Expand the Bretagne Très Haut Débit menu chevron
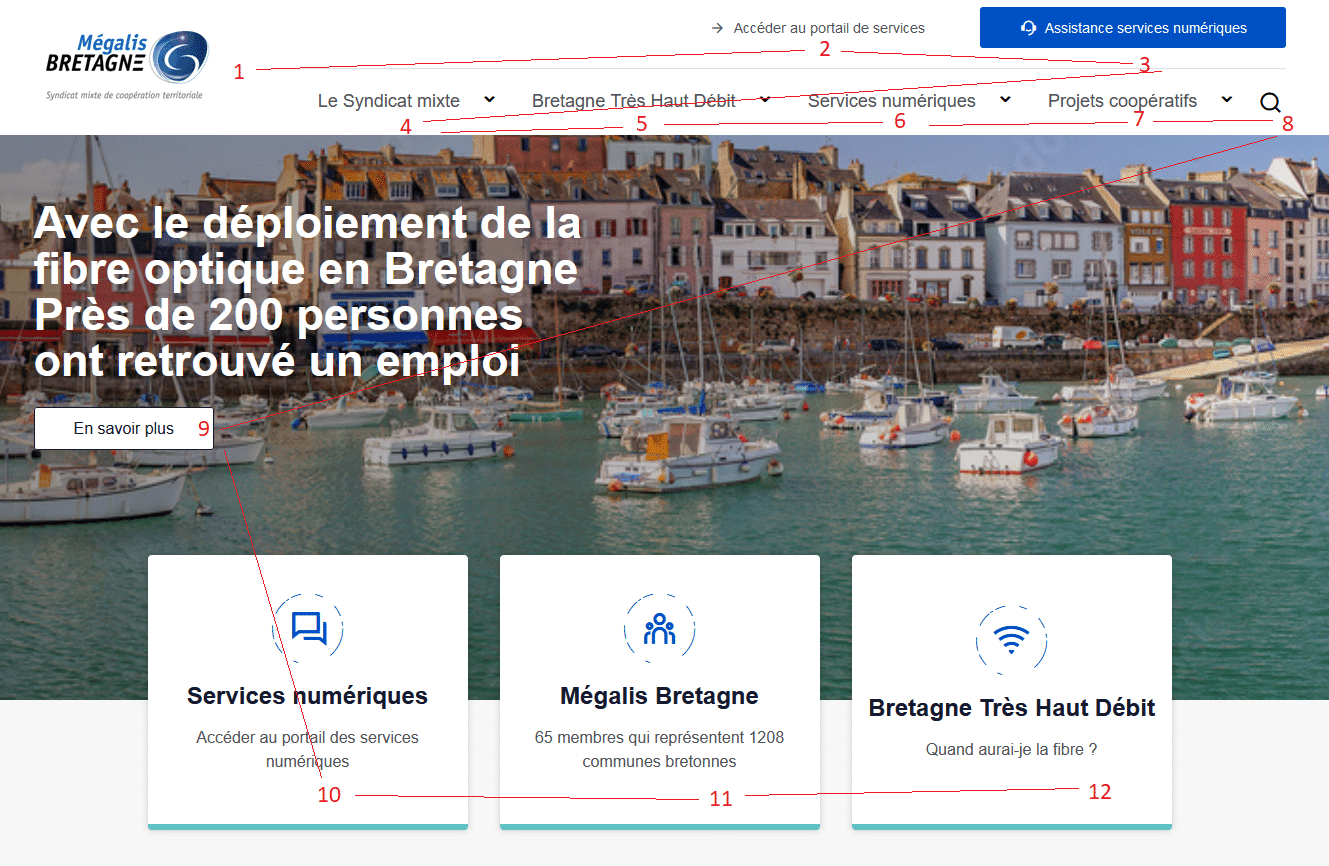The image size is (1329, 866). (x=765, y=99)
